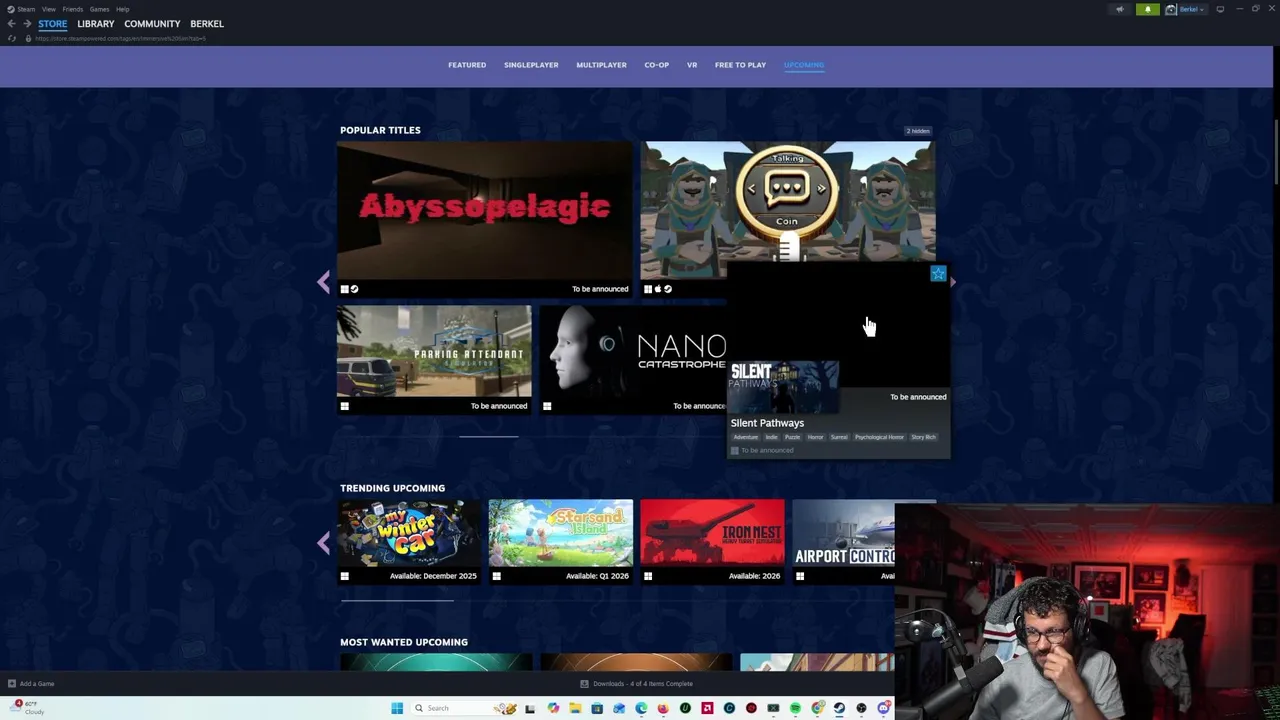The image size is (1280, 720).
Task: Select the FREE TO PLAY tab
Action: click(x=740, y=65)
